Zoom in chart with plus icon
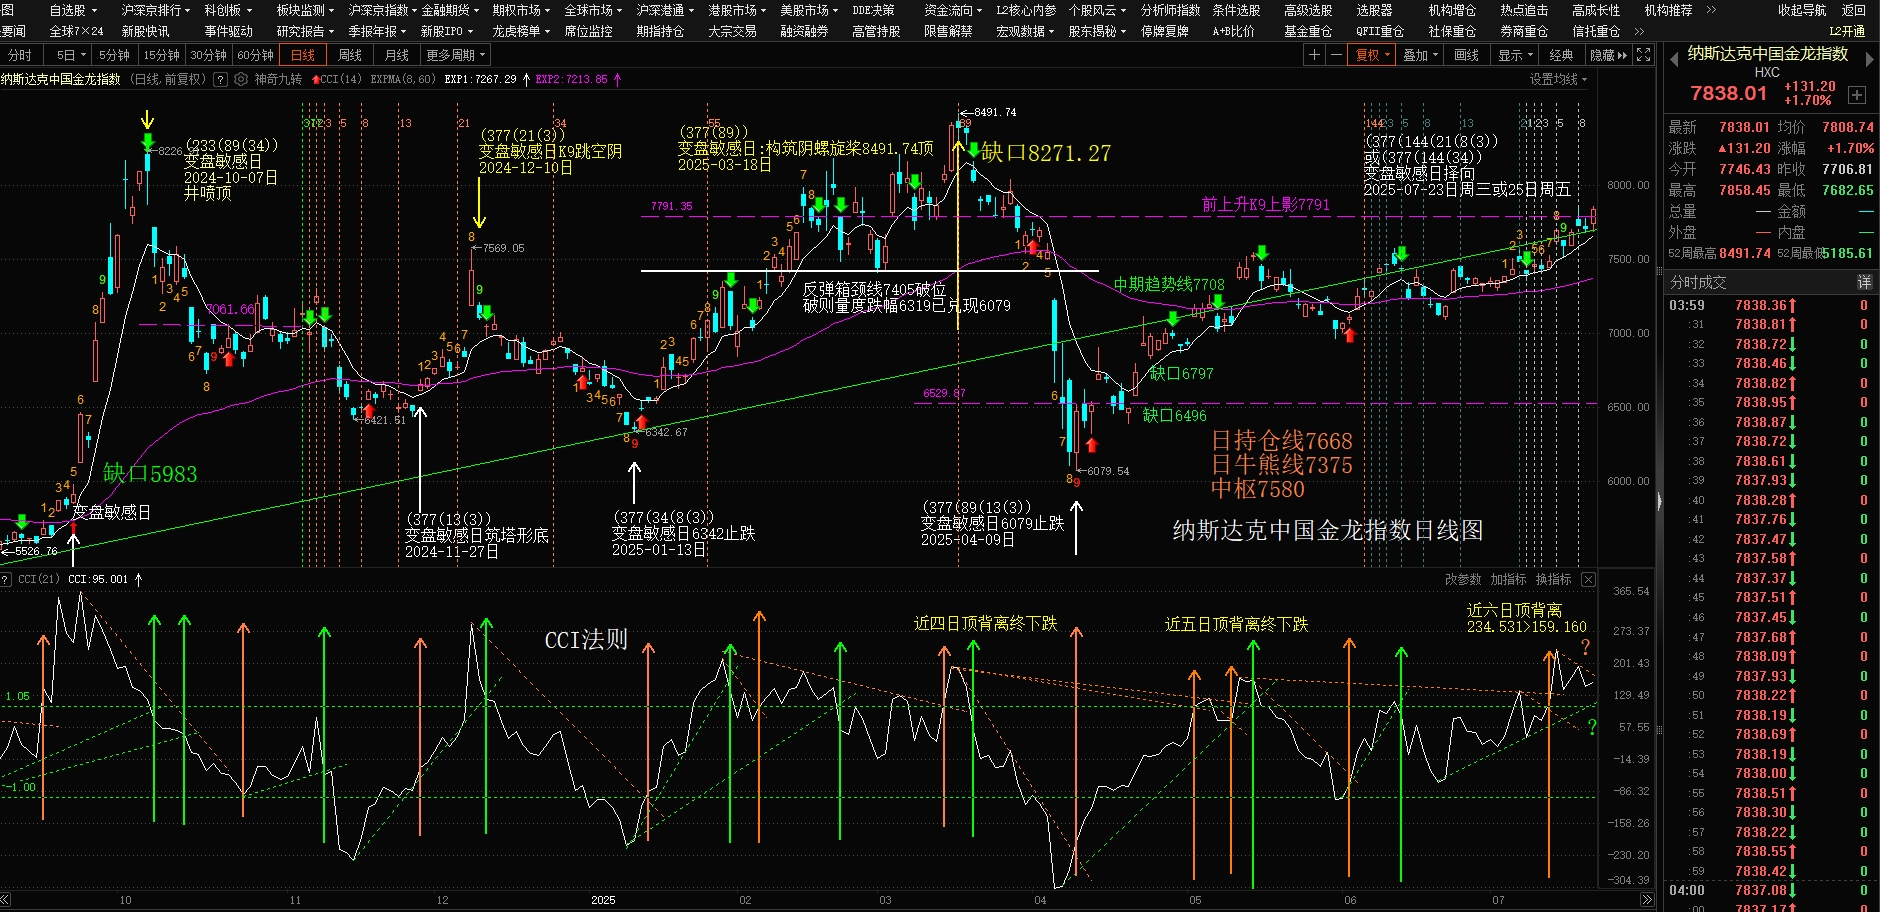Viewport: 1880px width, 912px height. 1314,55
